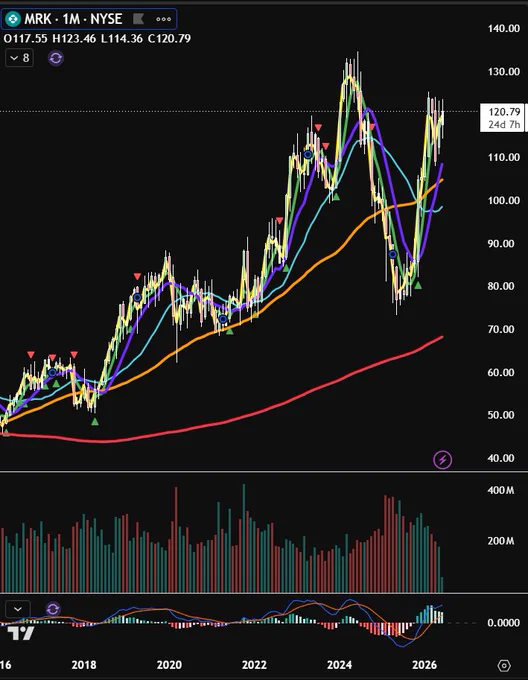Click the 2026 time axis label
Viewport: 528px width, 680px height.
424,665
